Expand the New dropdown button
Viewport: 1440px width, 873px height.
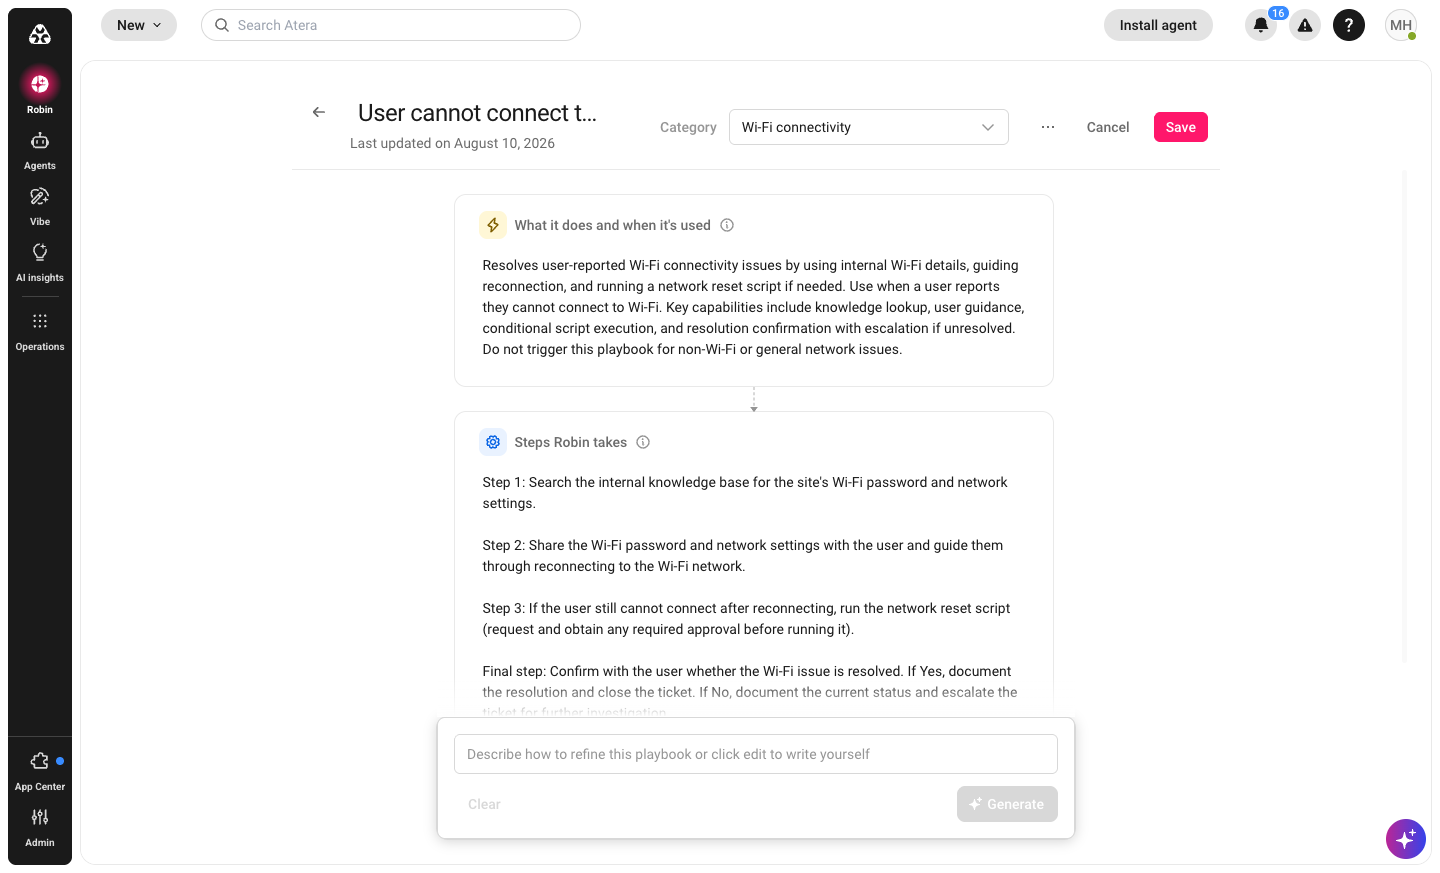click(x=139, y=25)
